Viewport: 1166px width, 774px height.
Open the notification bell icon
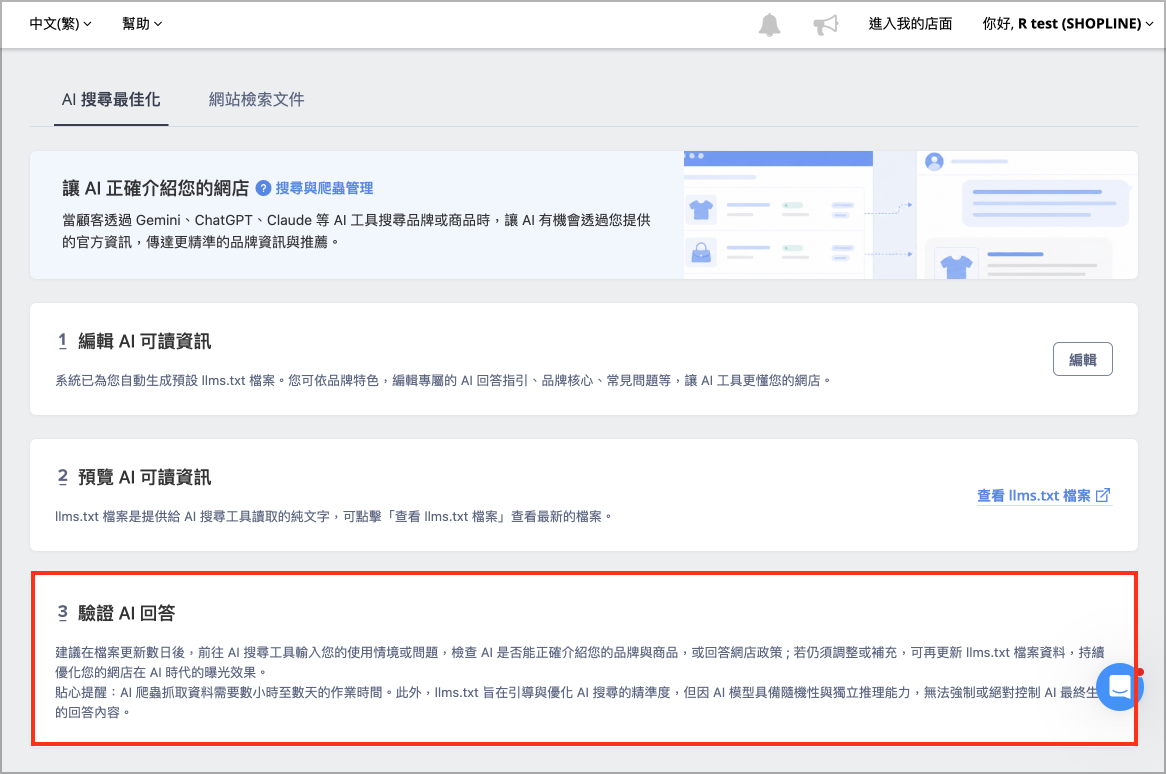769,25
